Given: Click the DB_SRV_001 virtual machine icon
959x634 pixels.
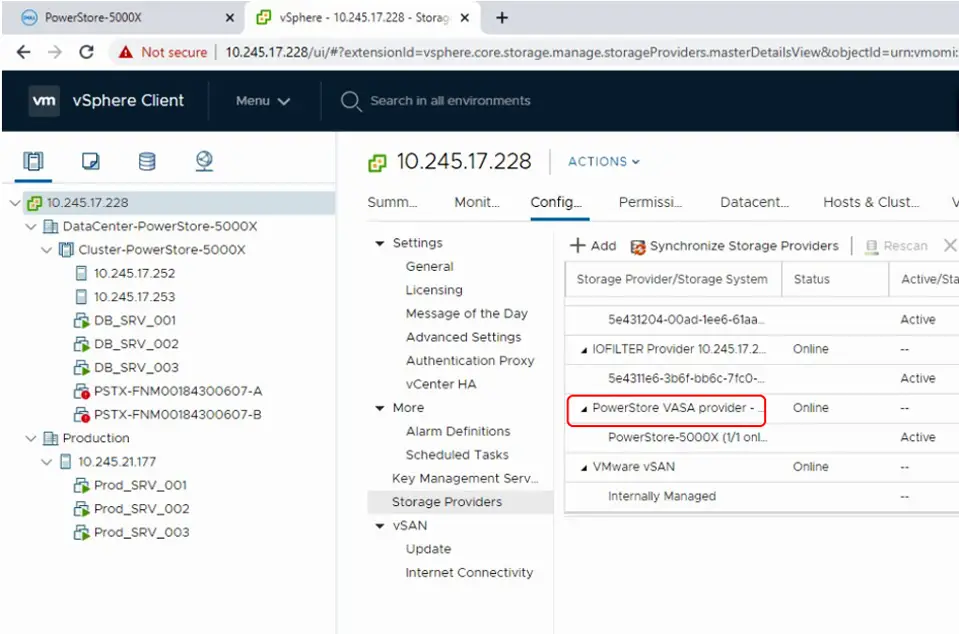Looking at the screenshot, I should coord(81,320).
